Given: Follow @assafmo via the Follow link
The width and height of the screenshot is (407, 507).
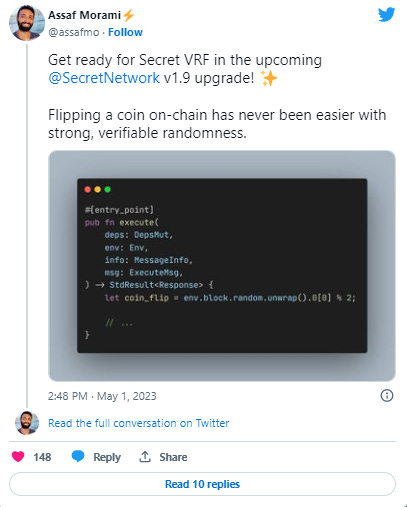Looking at the screenshot, I should point(125,32).
